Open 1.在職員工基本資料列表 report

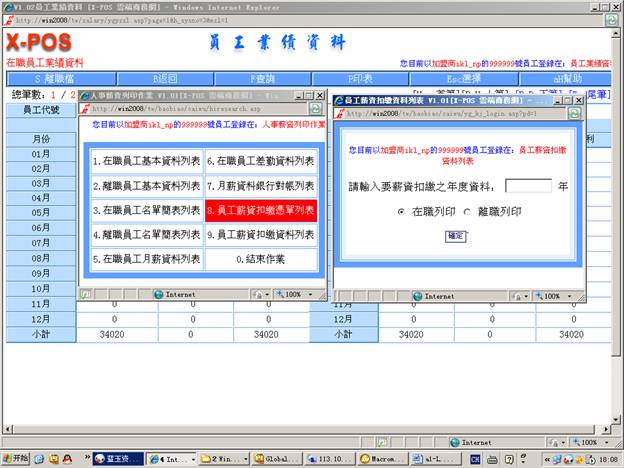pos(145,161)
